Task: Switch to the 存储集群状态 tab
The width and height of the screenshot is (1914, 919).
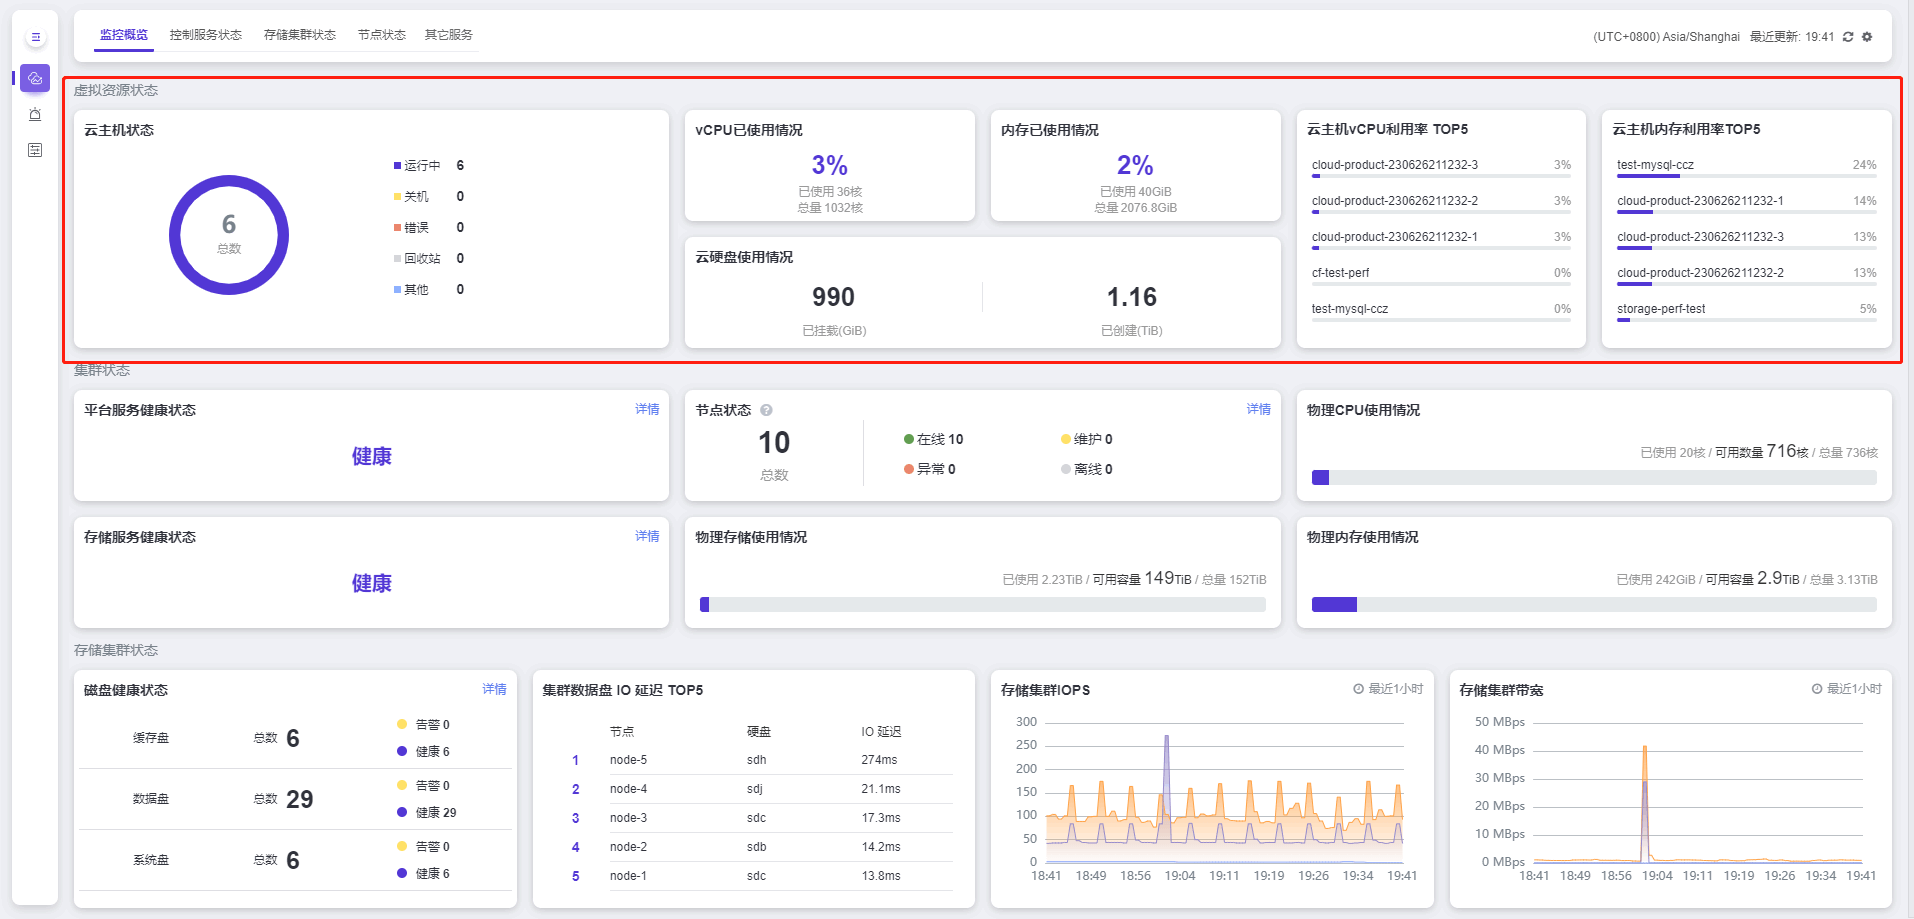Action: pyautogui.click(x=300, y=35)
